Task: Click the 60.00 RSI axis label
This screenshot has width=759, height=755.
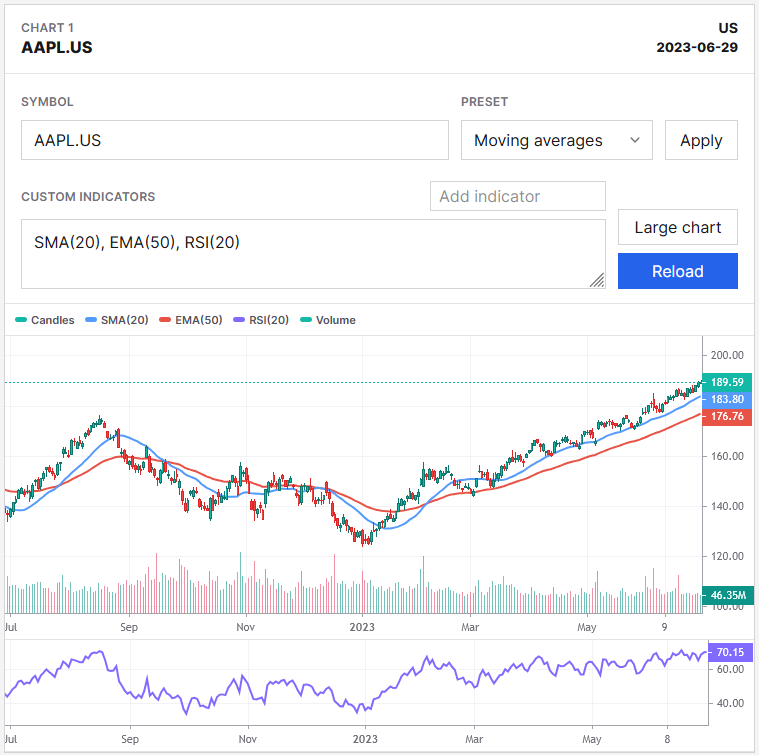Action: pyautogui.click(x=730, y=669)
